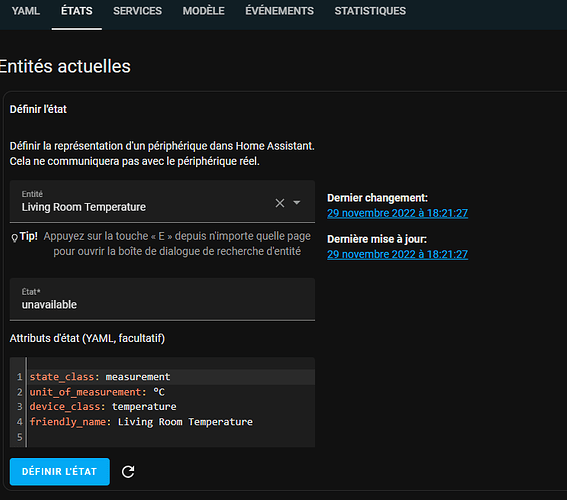Open the Dernier changement date link
Viewport: 567px width, 500px height.
pos(397,213)
